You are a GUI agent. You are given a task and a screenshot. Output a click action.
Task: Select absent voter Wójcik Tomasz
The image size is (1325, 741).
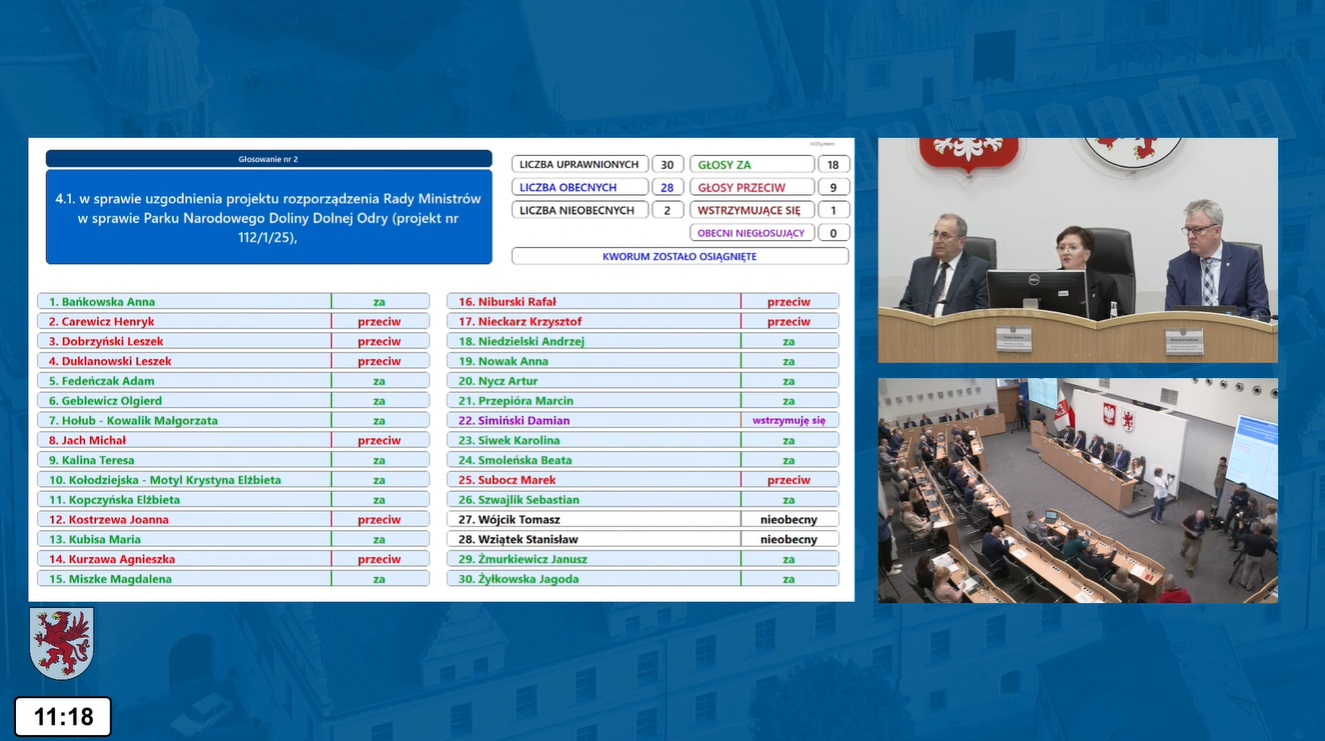point(593,519)
